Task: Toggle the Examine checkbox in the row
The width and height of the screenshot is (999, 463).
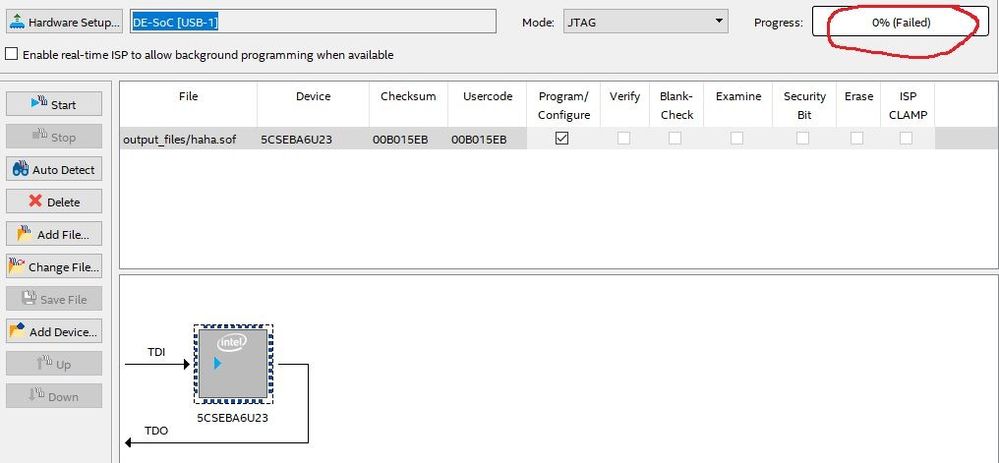Action: pos(737,139)
